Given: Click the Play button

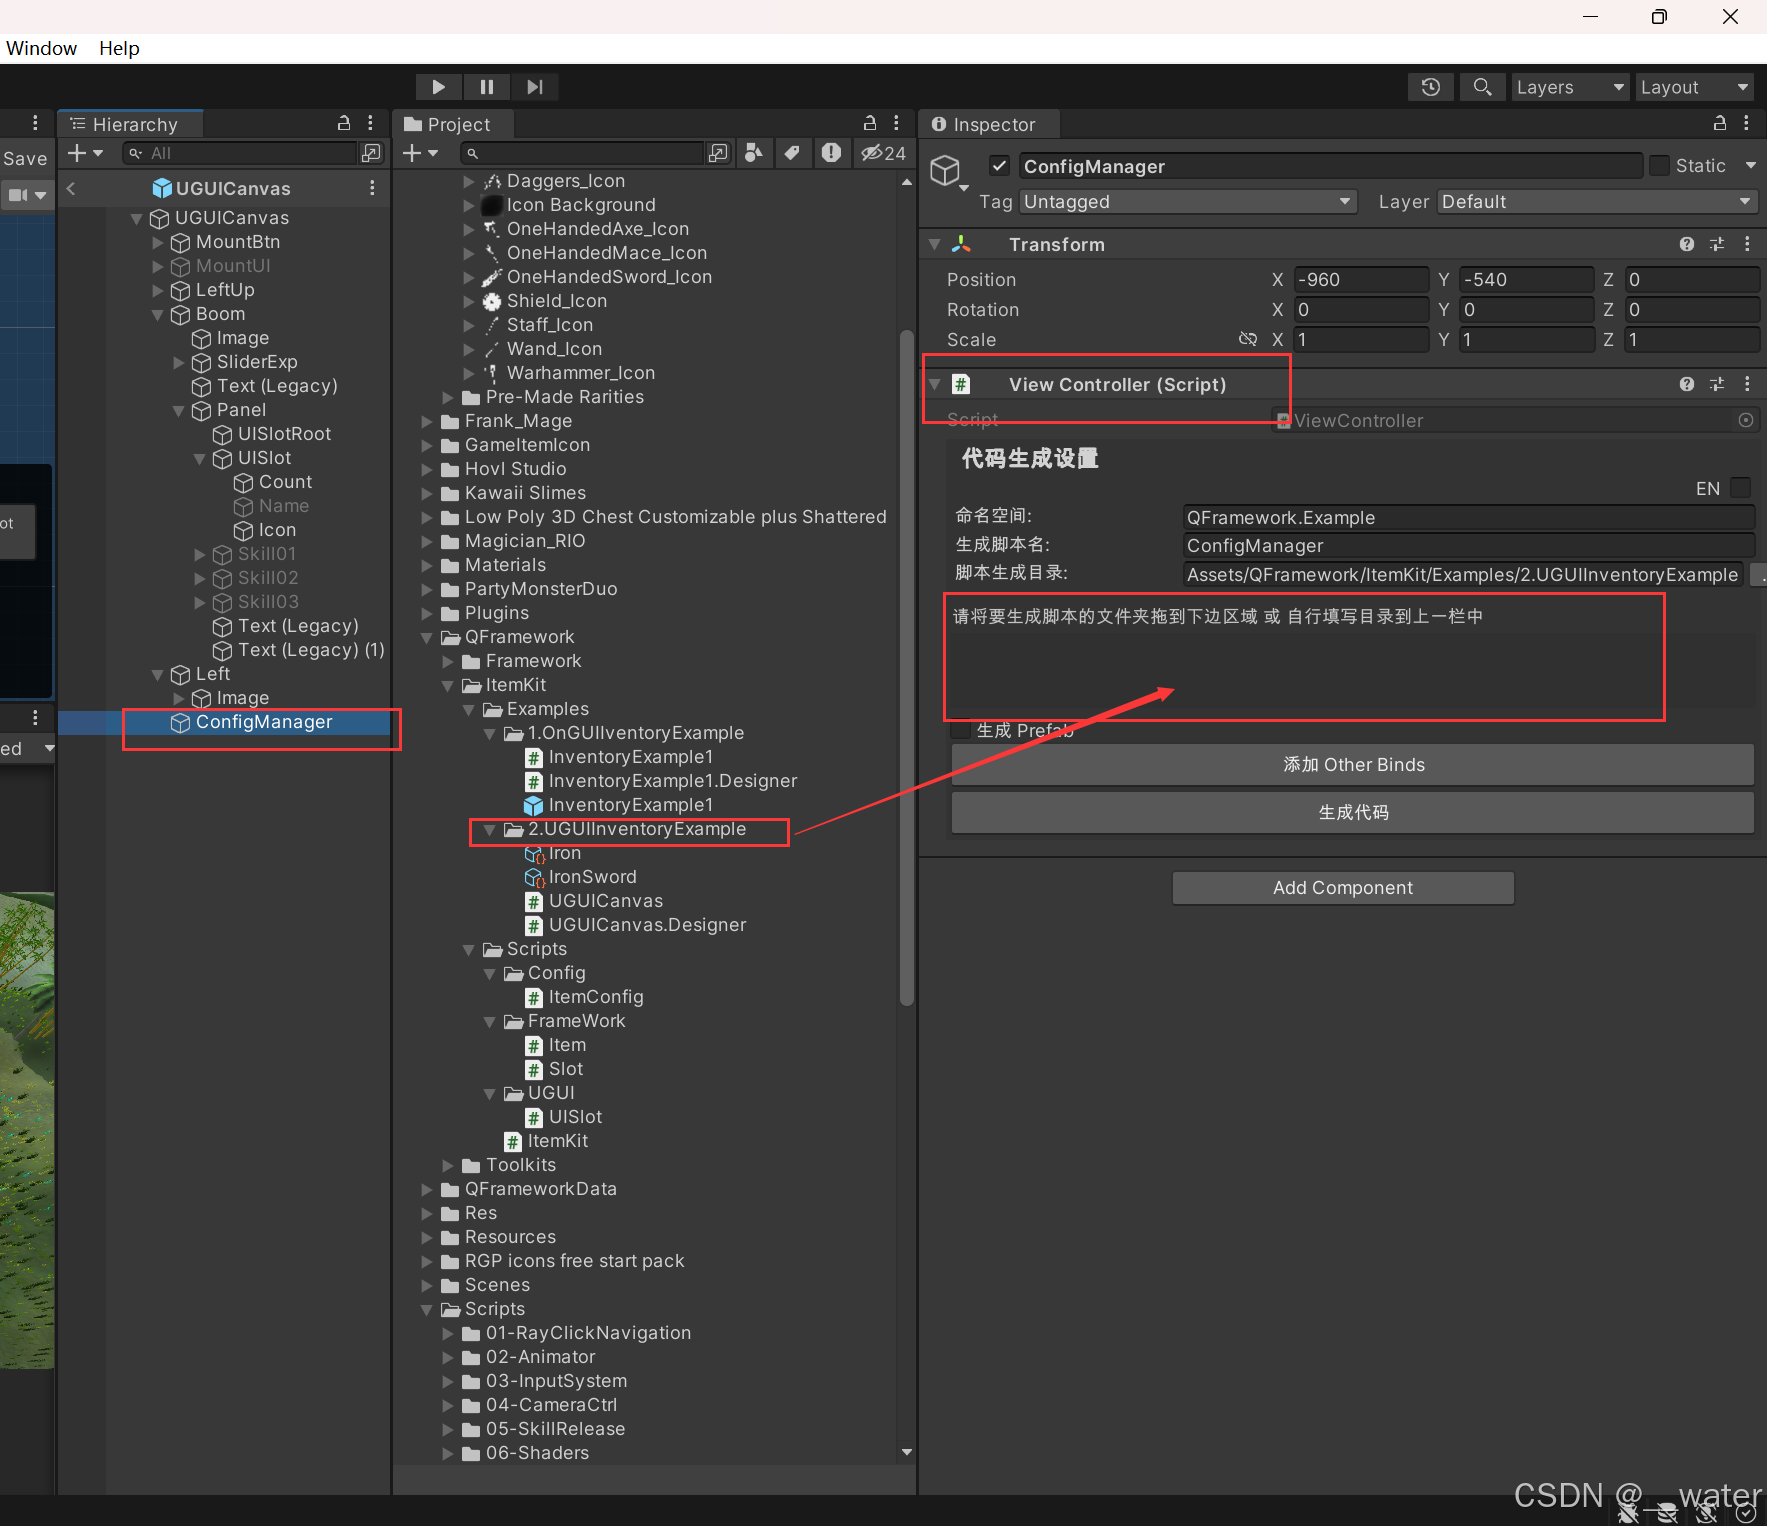Looking at the screenshot, I should pyautogui.click(x=438, y=87).
